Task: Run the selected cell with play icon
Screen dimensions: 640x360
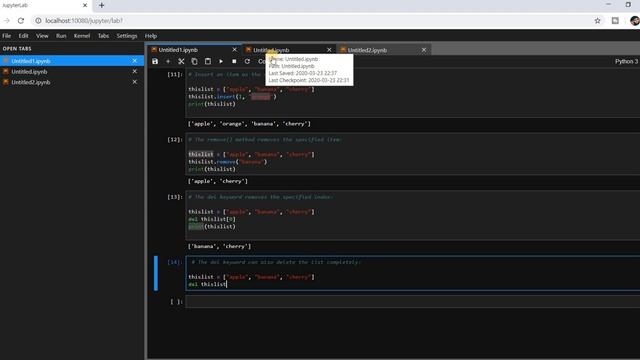Action: [221, 61]
